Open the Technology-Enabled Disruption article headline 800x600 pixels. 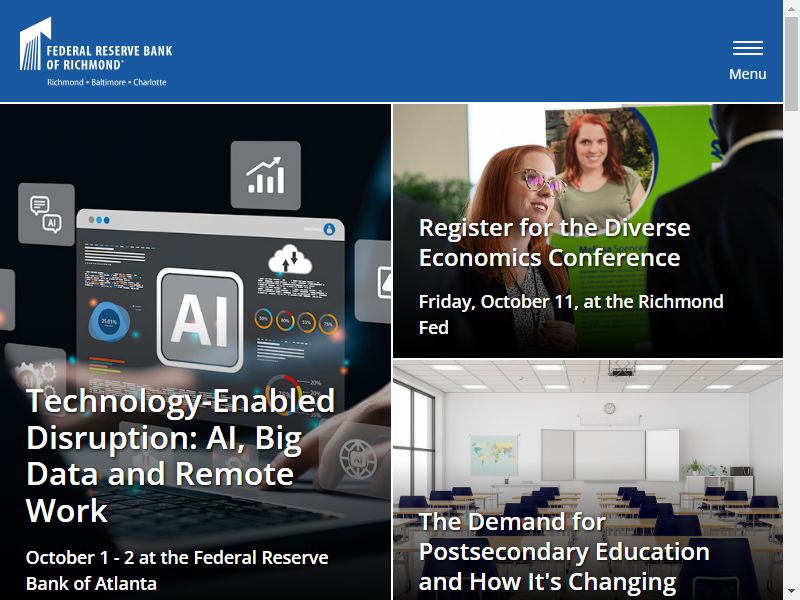[181, 455]
